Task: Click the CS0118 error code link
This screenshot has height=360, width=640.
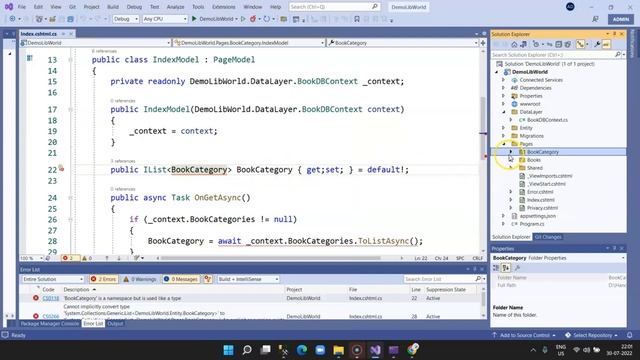Action: [51, 298]
